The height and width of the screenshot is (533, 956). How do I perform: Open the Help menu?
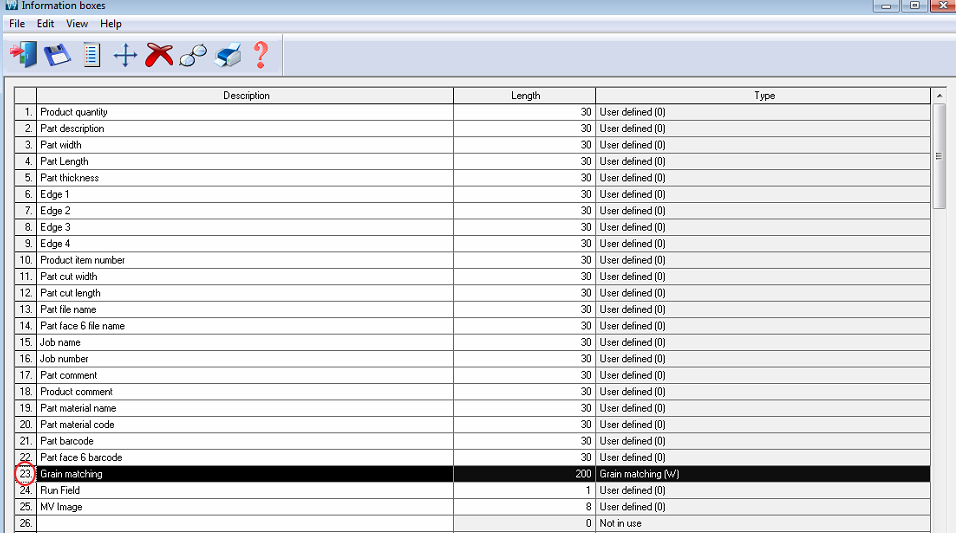coord(111,23)
